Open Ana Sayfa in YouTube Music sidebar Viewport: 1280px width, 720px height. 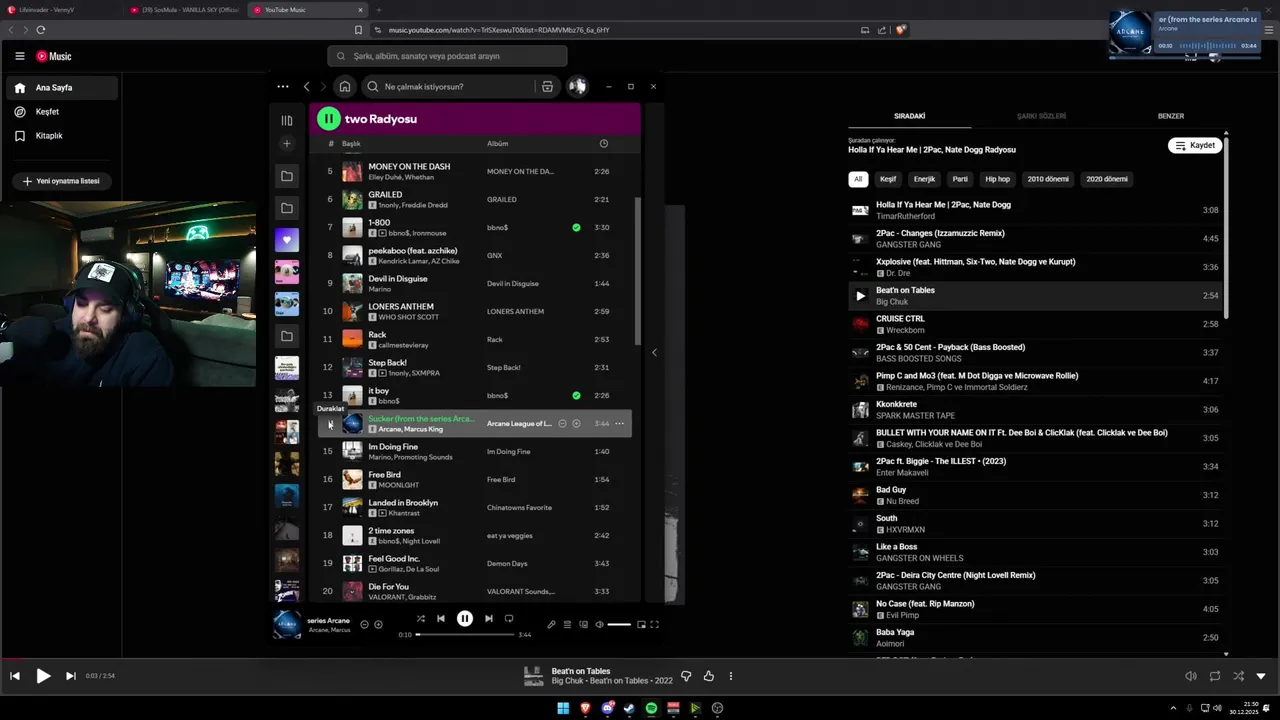tap(62, 88)
